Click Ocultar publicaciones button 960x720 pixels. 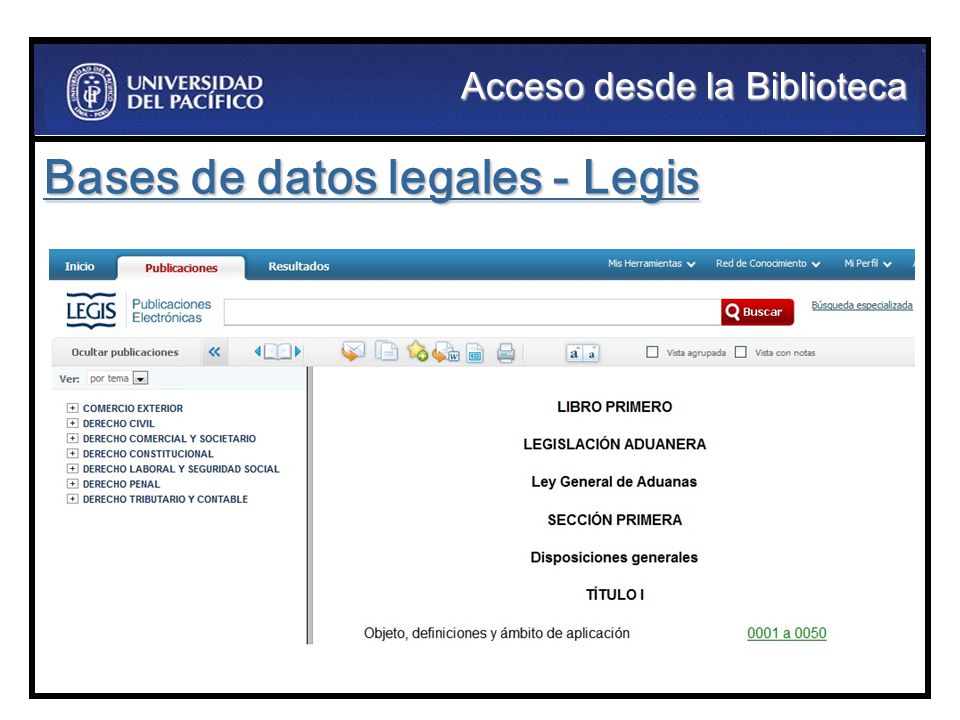(x=125, y=352)
